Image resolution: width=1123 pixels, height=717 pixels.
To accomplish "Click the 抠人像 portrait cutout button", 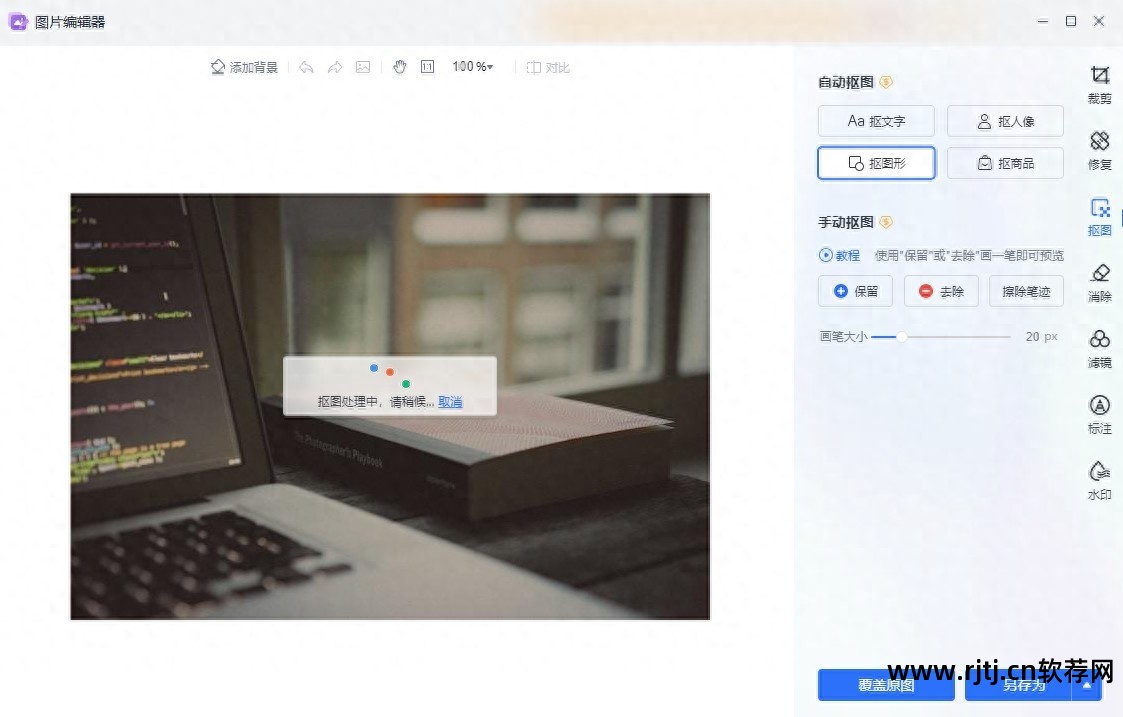I will click(1006, 121).
